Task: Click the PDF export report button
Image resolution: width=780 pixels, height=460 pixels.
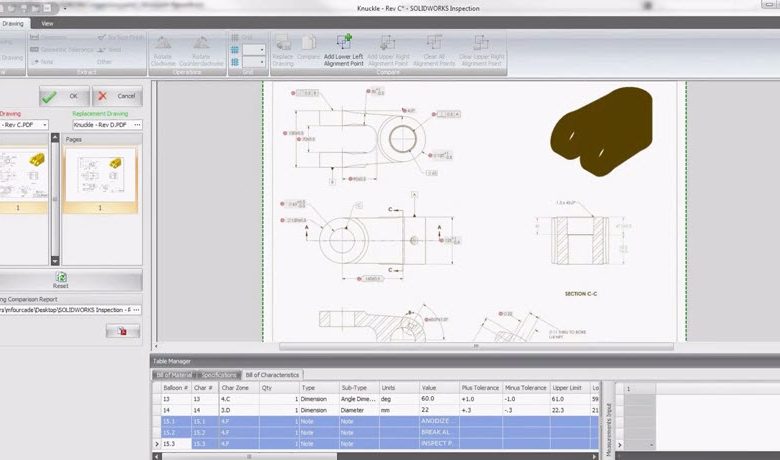Action: (123, 331)
